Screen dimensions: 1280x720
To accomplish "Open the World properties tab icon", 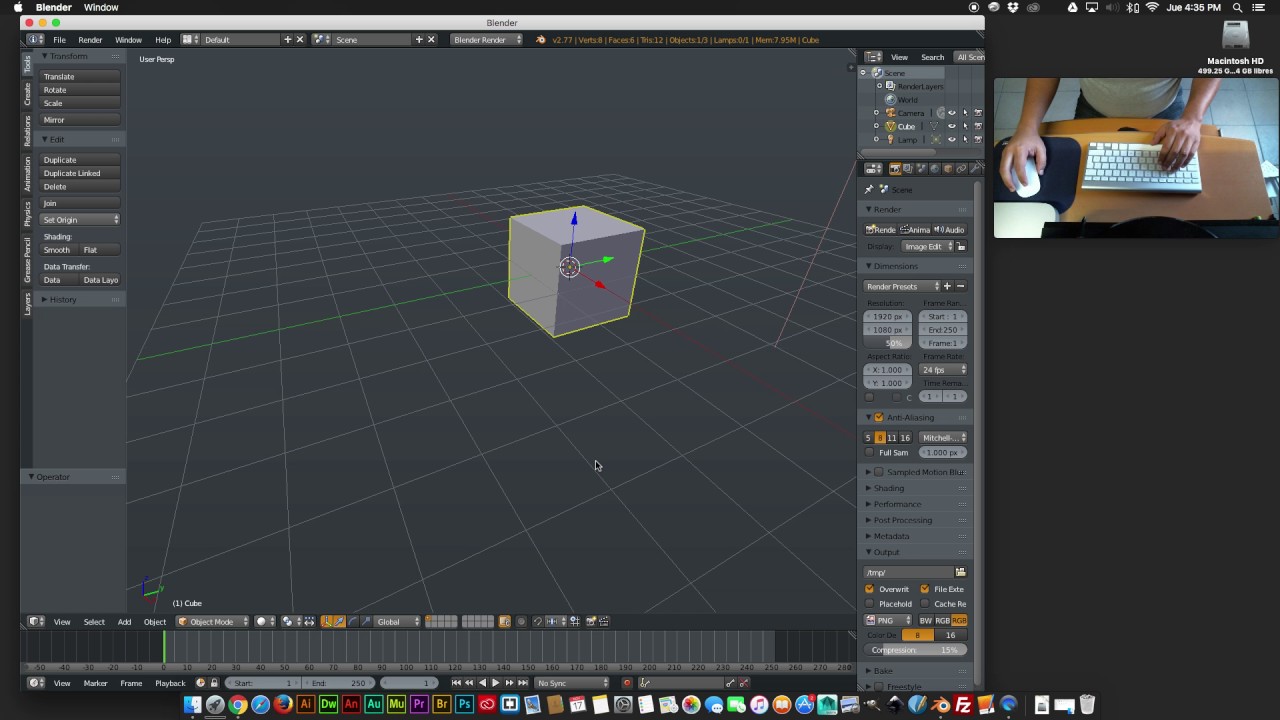I will pyautogui.click(x=934, y=168).
